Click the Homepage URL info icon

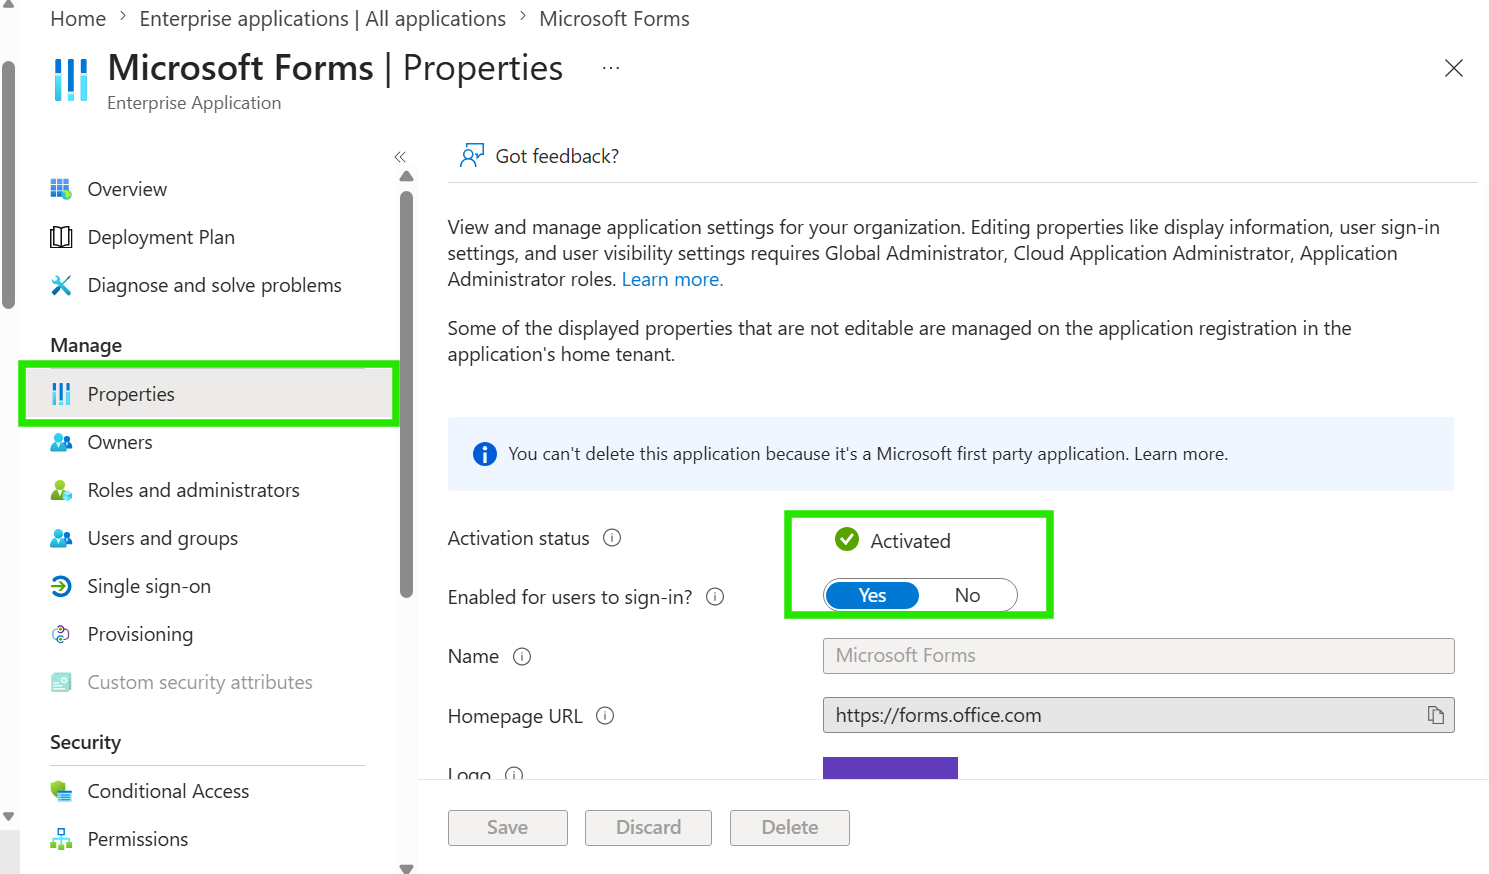pyautogui.click(x=605, y=716)
